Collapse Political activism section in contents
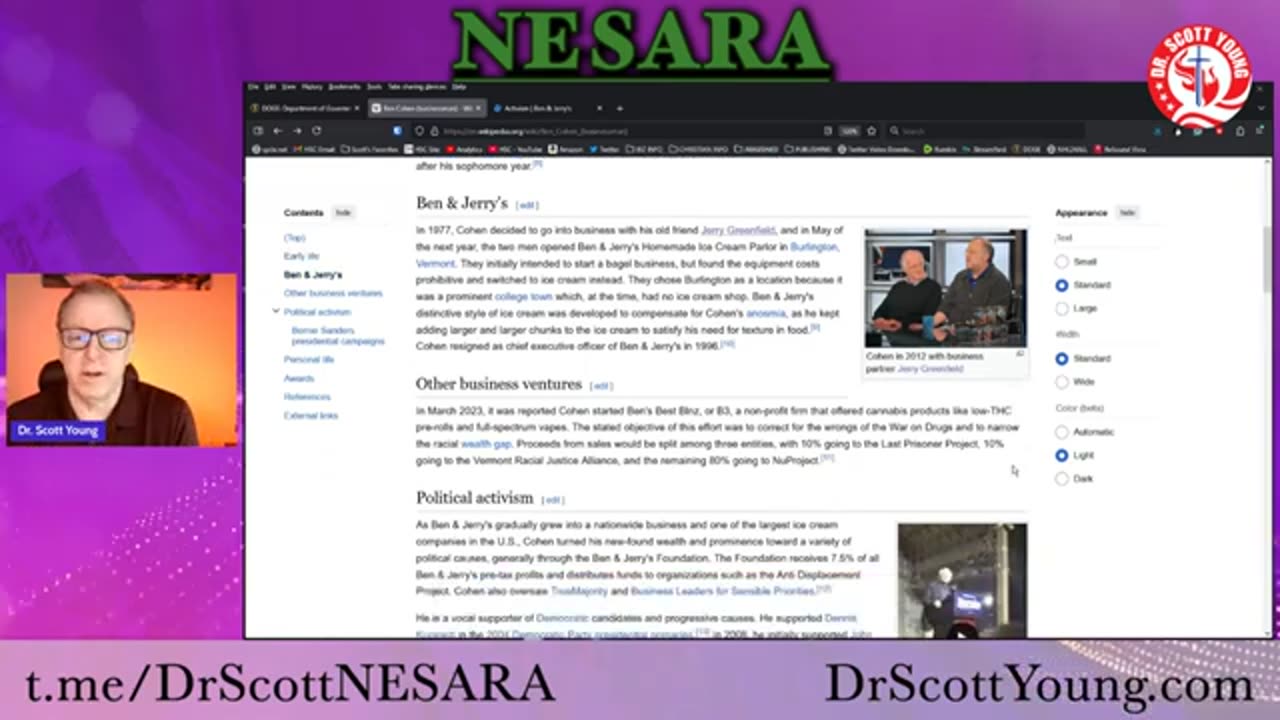Viewport: 1280px width, 720px height. coord(275,312)
